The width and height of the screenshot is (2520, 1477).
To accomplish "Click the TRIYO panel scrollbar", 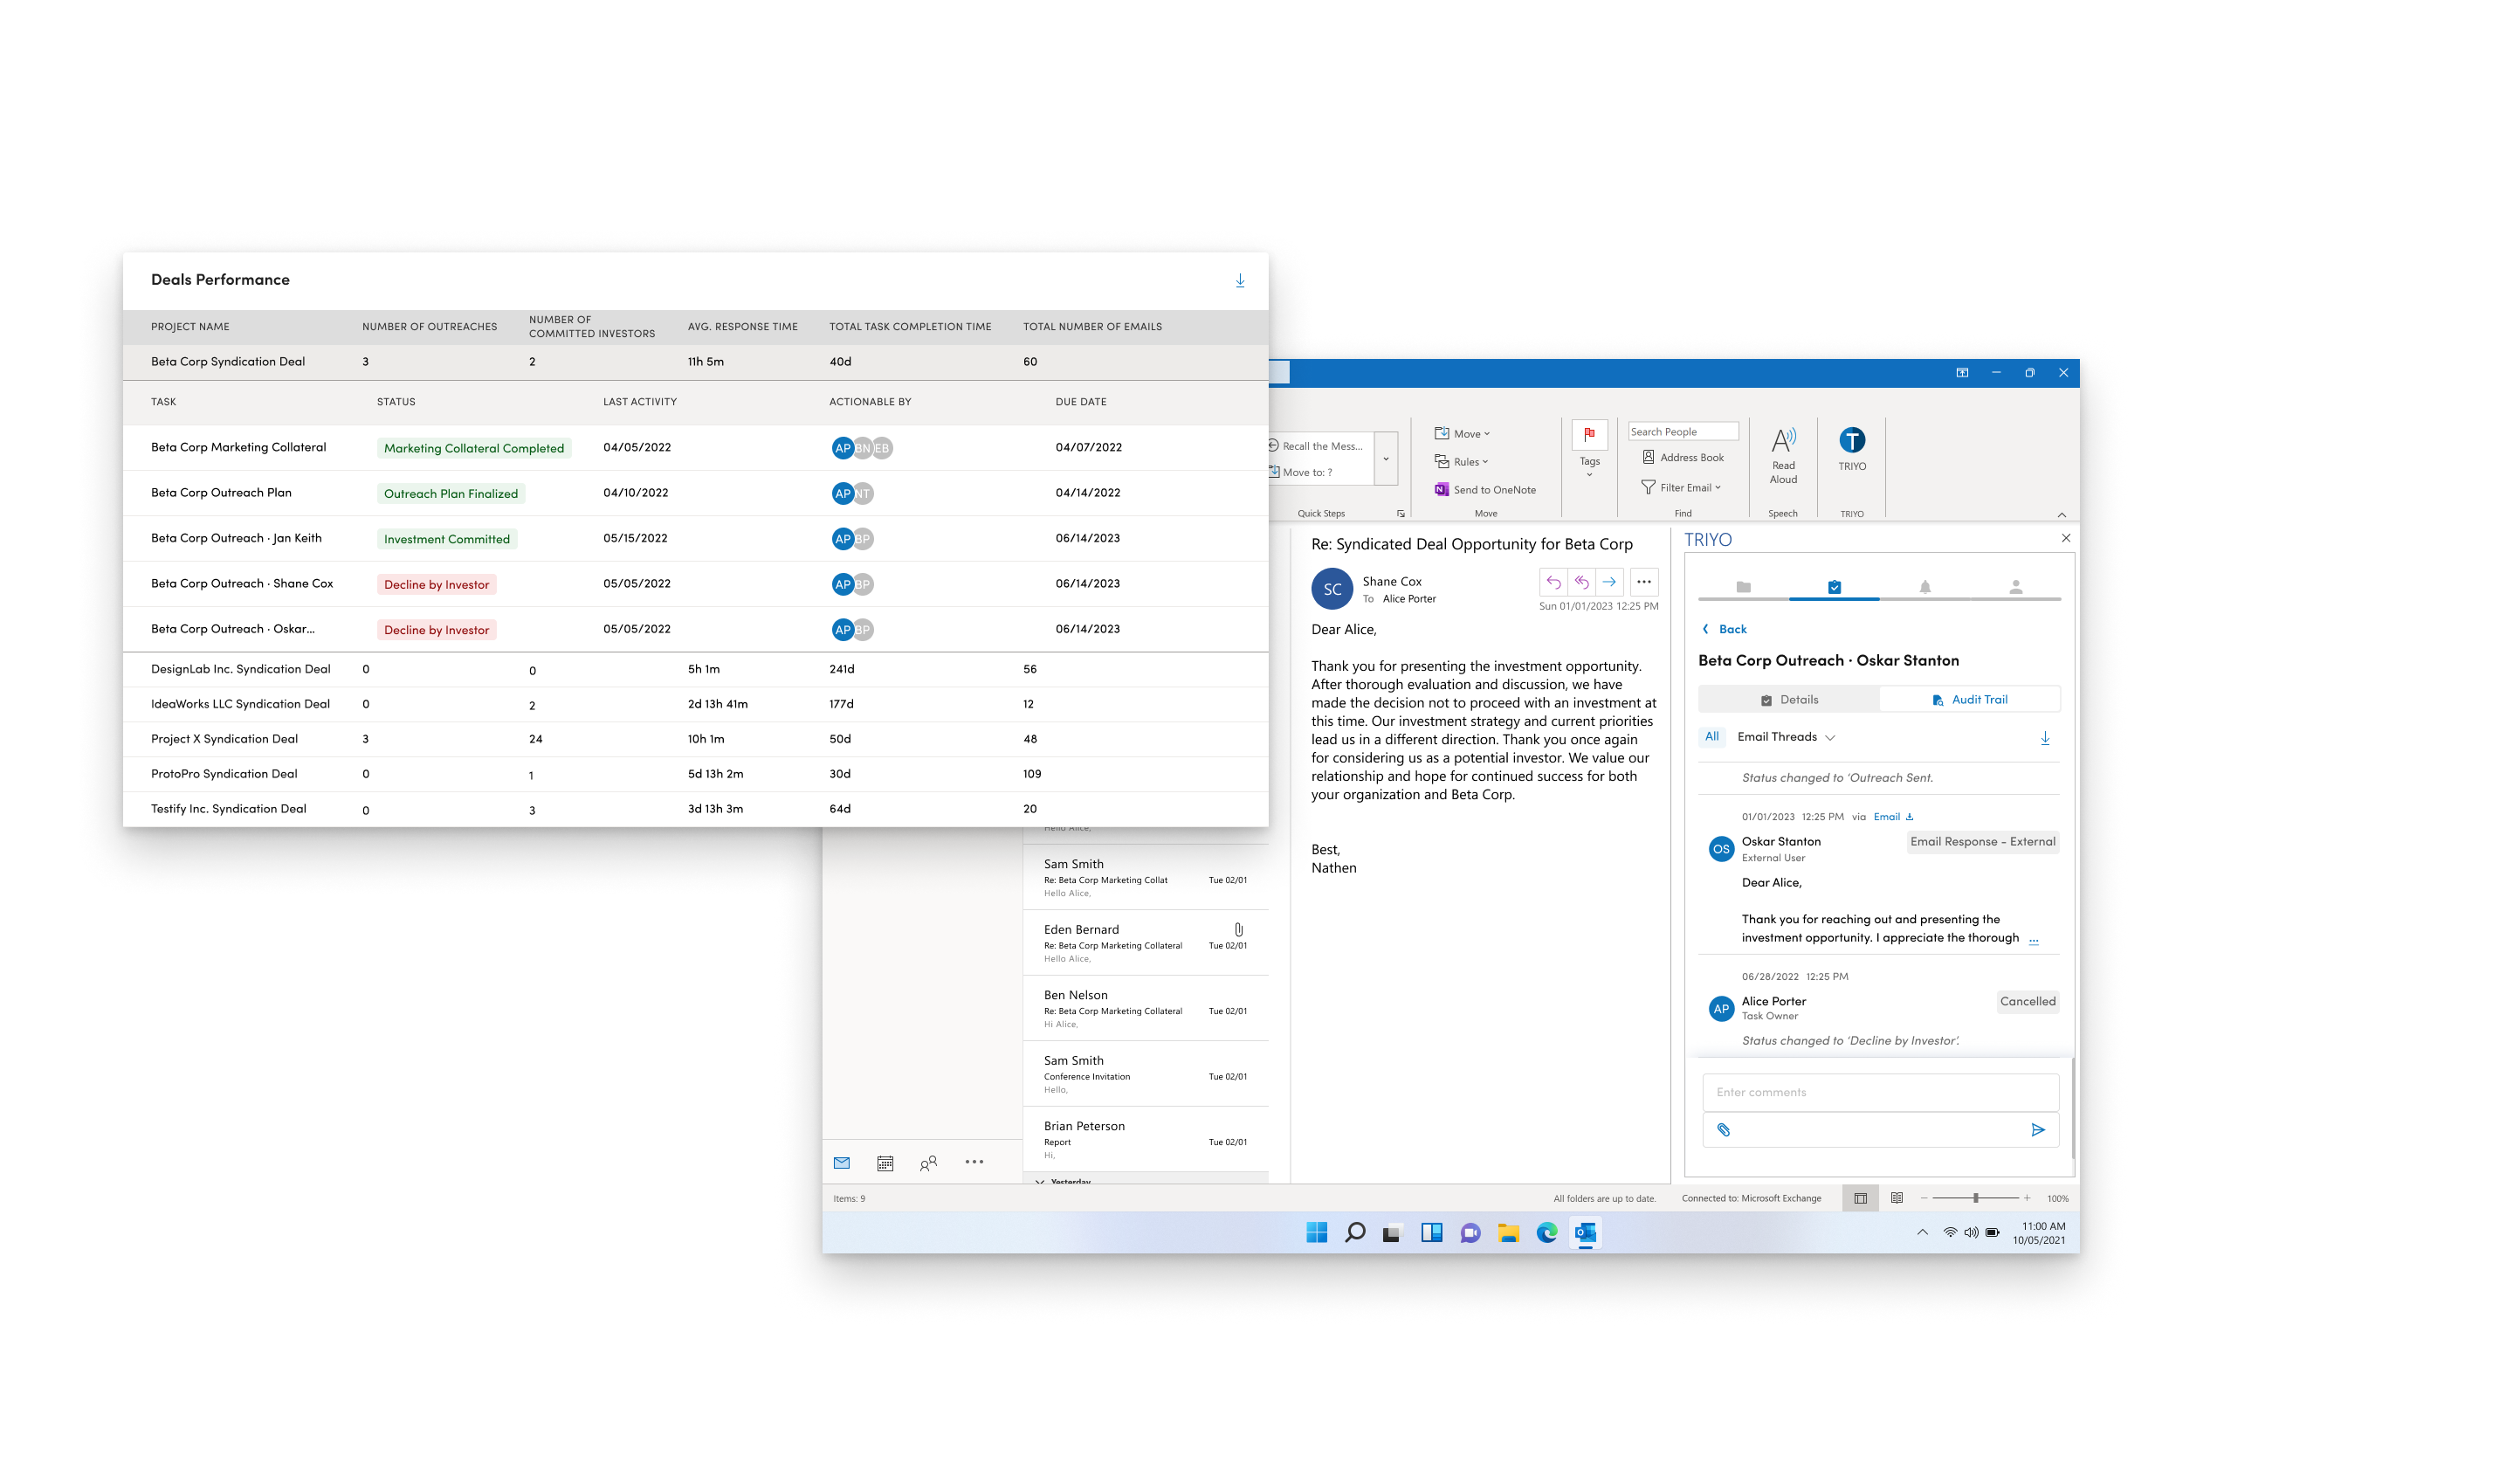I will [x=2074, y=1108].
